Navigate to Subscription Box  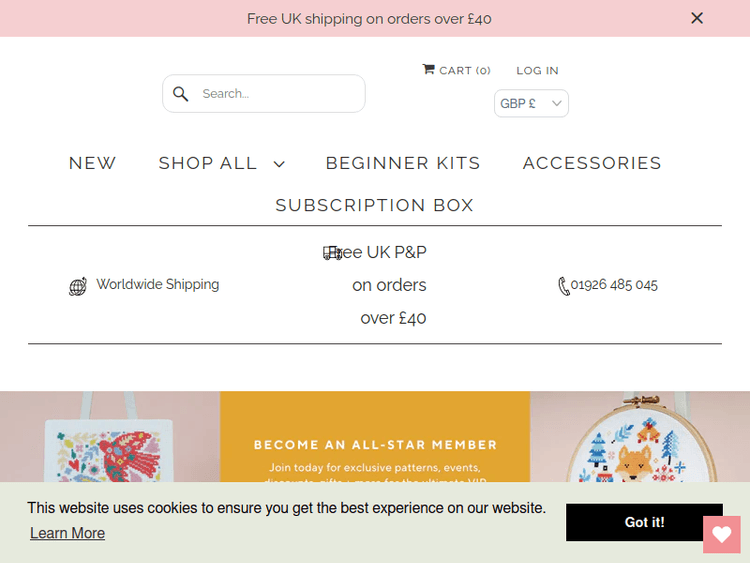pos(375,205)
